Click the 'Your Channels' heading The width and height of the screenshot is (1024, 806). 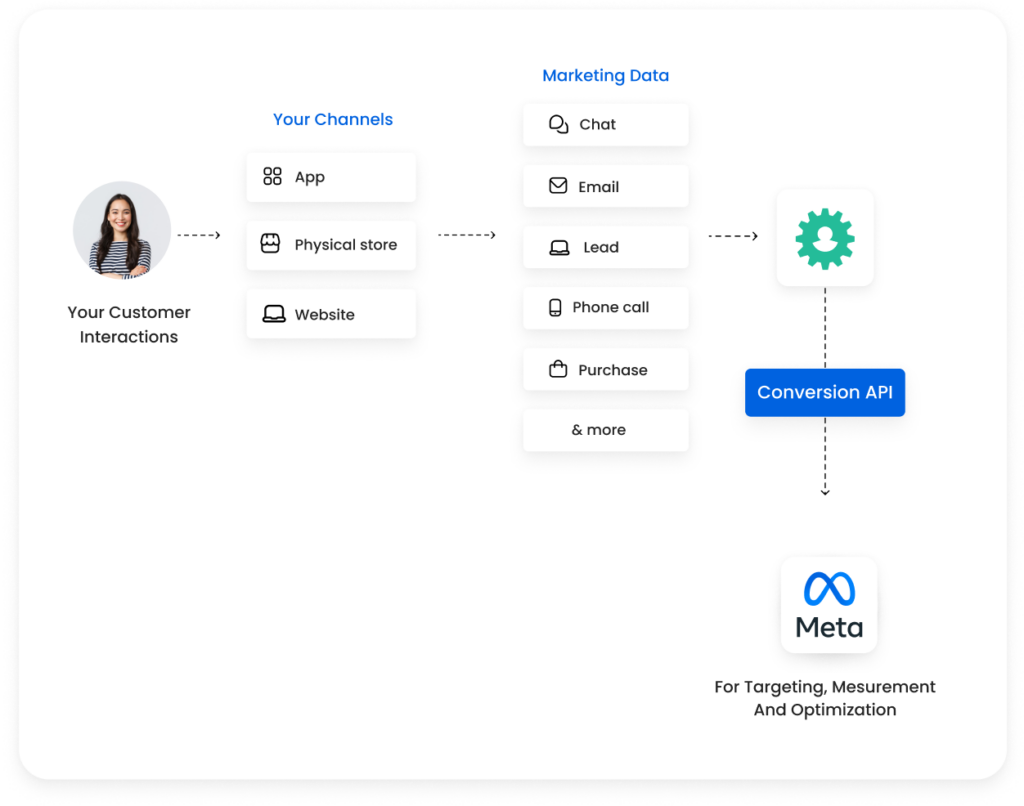coord(333,119)
